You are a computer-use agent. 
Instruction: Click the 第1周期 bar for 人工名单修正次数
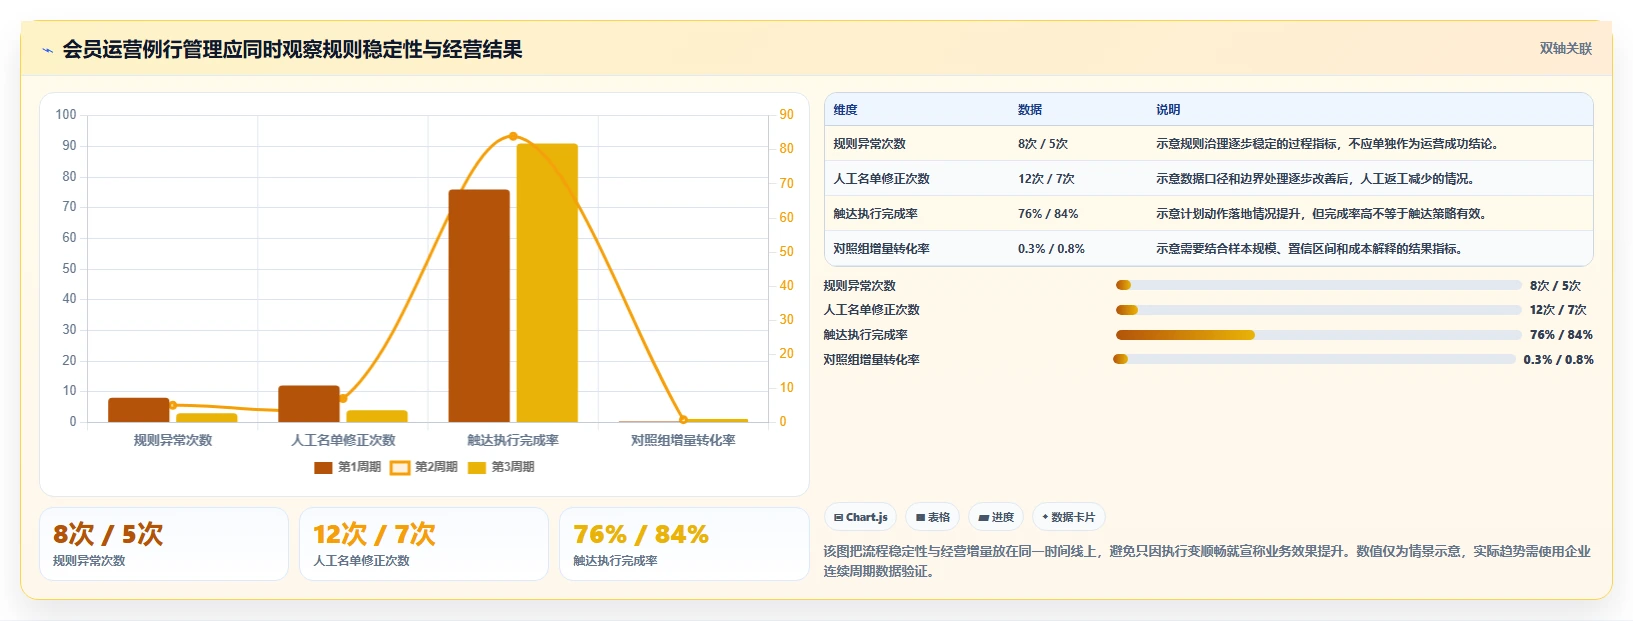pos(309,404)
